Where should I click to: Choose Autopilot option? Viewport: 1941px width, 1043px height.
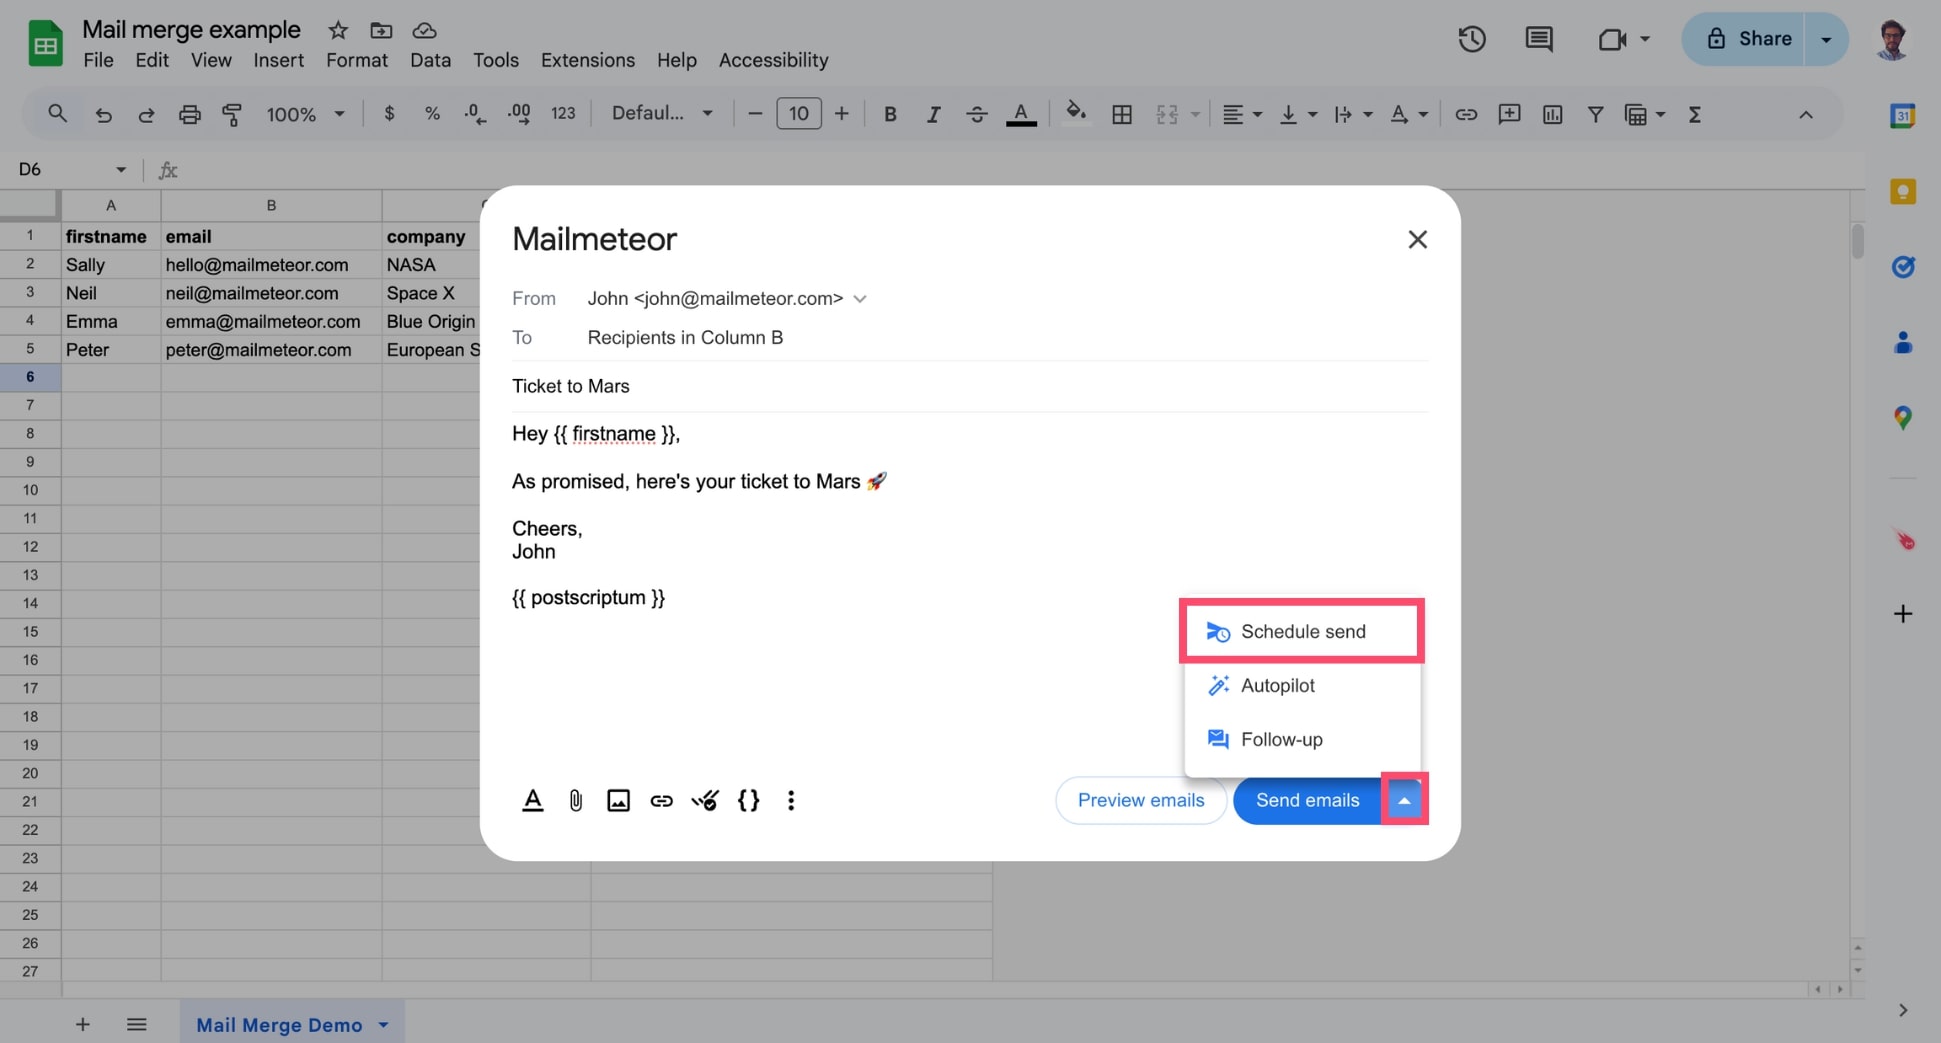(1302, 685)
